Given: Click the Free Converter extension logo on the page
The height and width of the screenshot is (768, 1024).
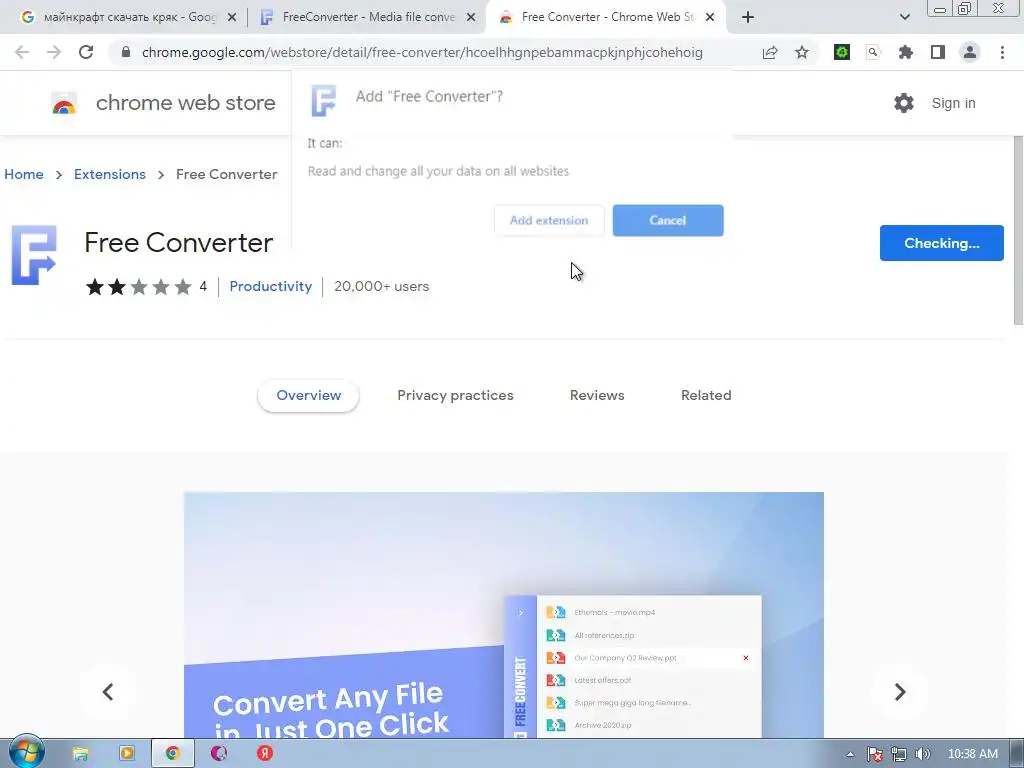Looking at the screenshot, I should [x=34, y=255].
